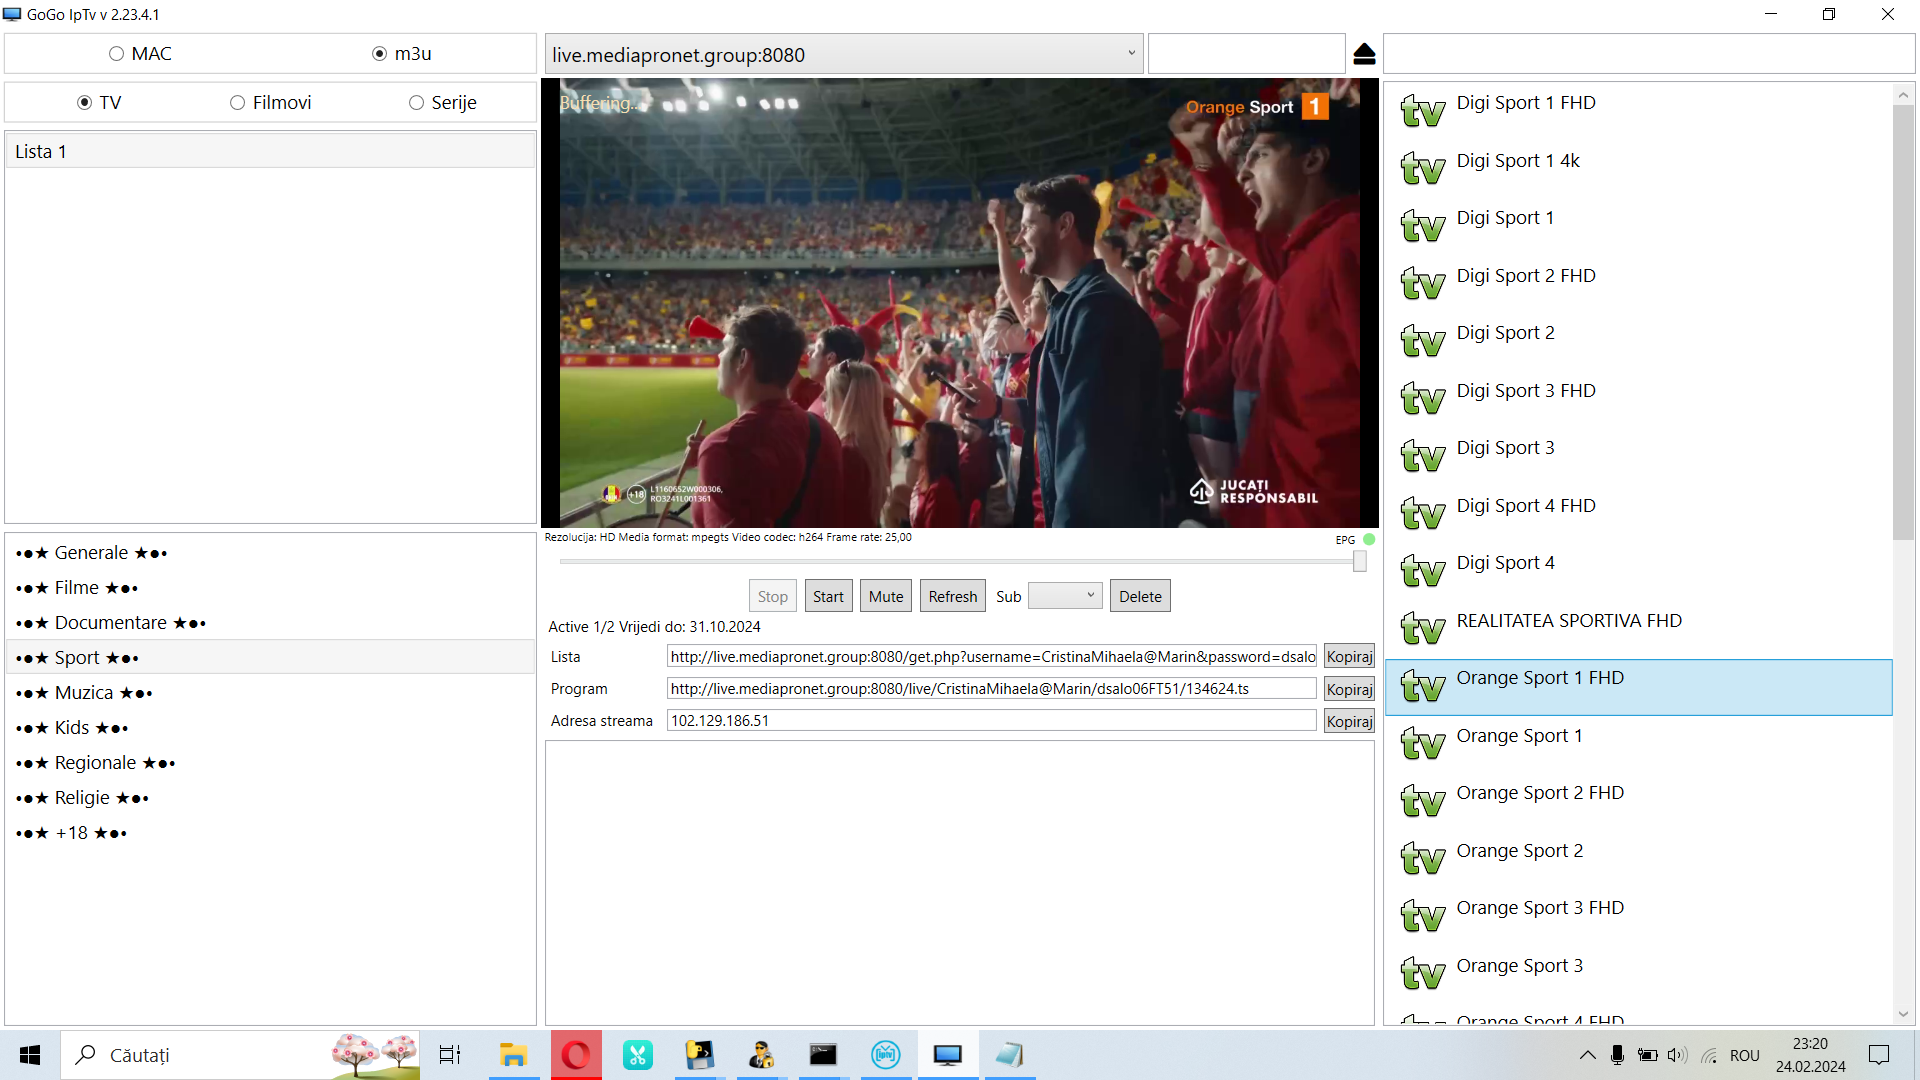
Task: Launch Opera browser from taskbar
Action: [576, 1055]
